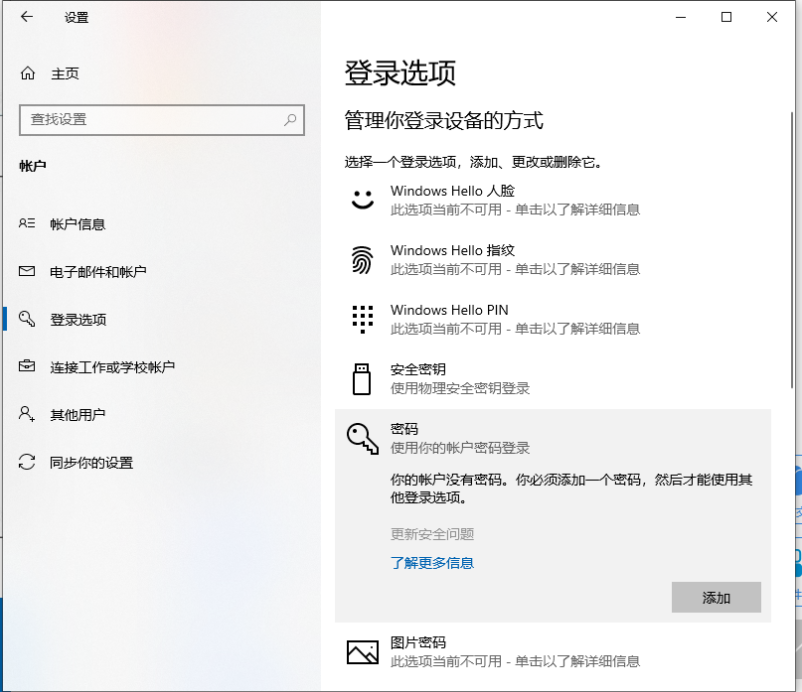802x692 pixels.
Task: Open 连接工作或学校帐户 page
Action: (112, 367)
